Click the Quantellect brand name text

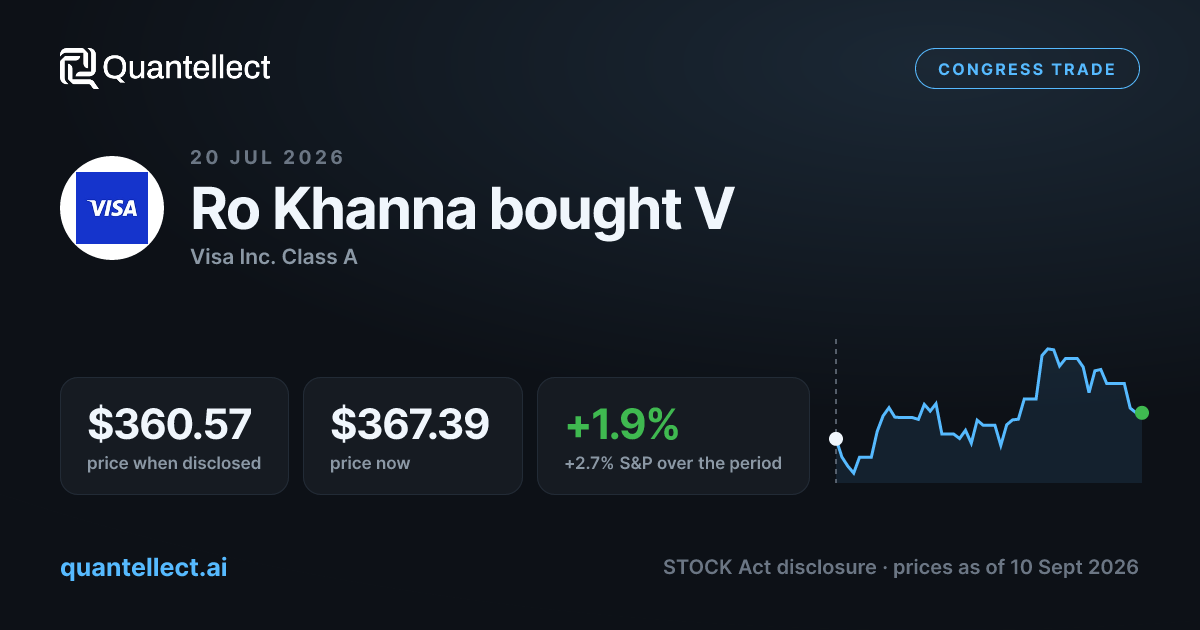click(187, 68)
